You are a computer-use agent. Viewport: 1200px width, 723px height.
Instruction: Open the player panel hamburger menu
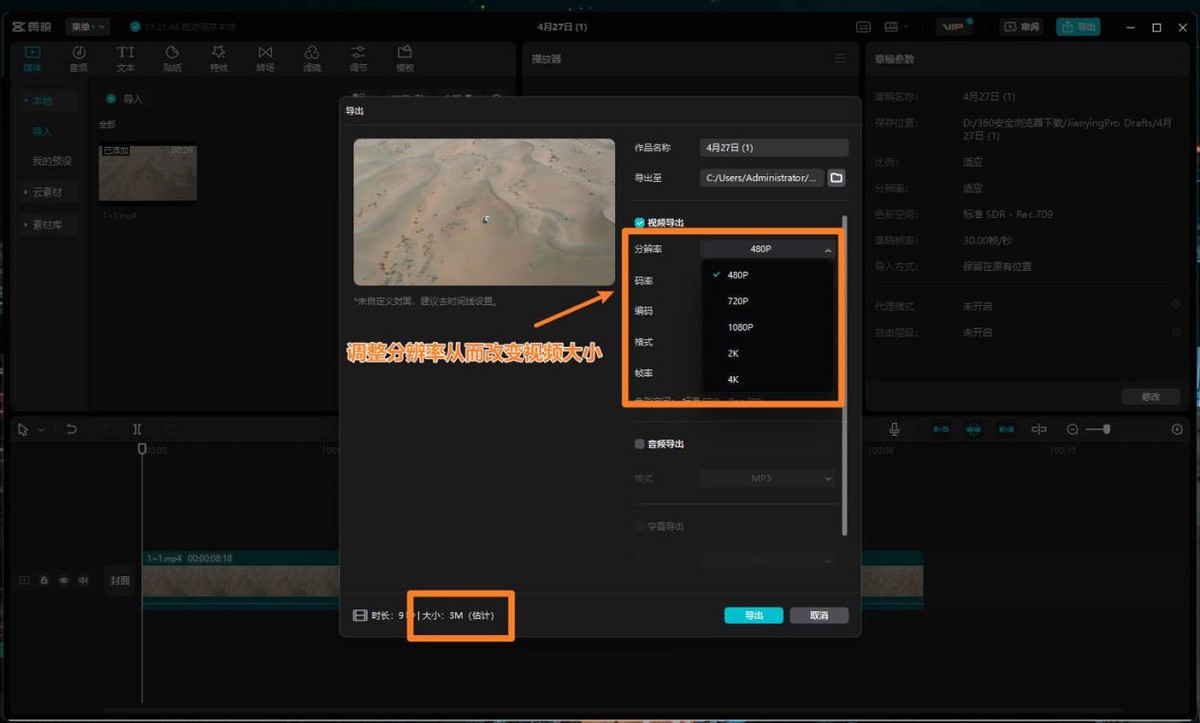(x=840, y=59)
